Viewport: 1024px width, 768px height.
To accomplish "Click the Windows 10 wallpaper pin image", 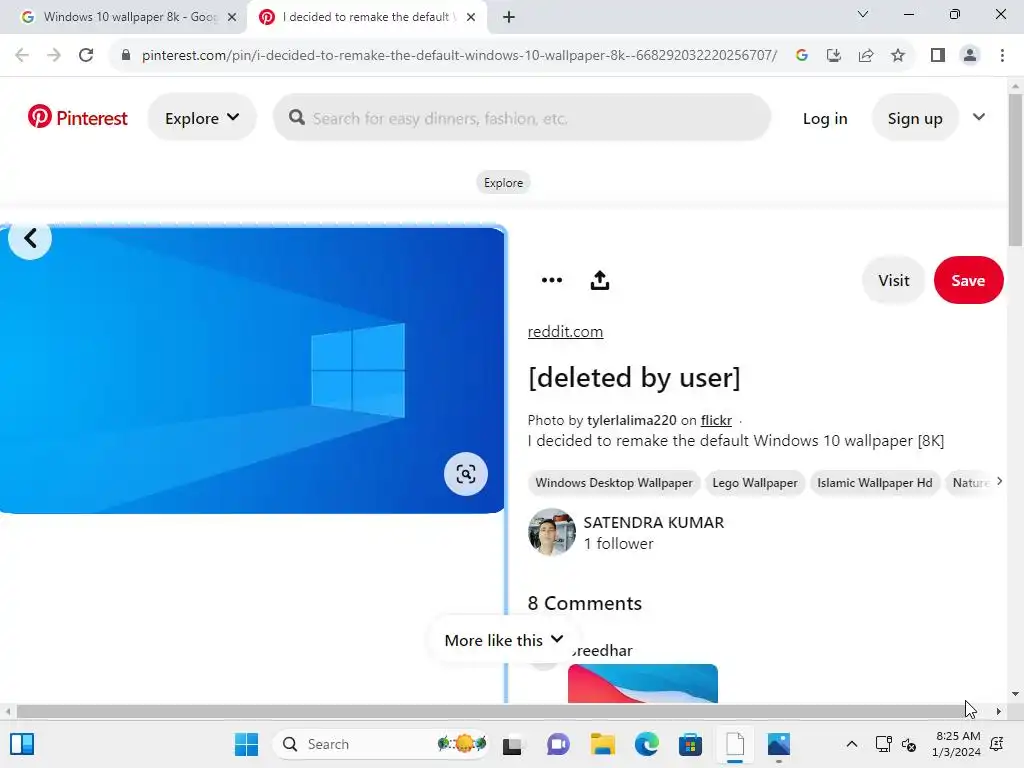I will 252,370.
